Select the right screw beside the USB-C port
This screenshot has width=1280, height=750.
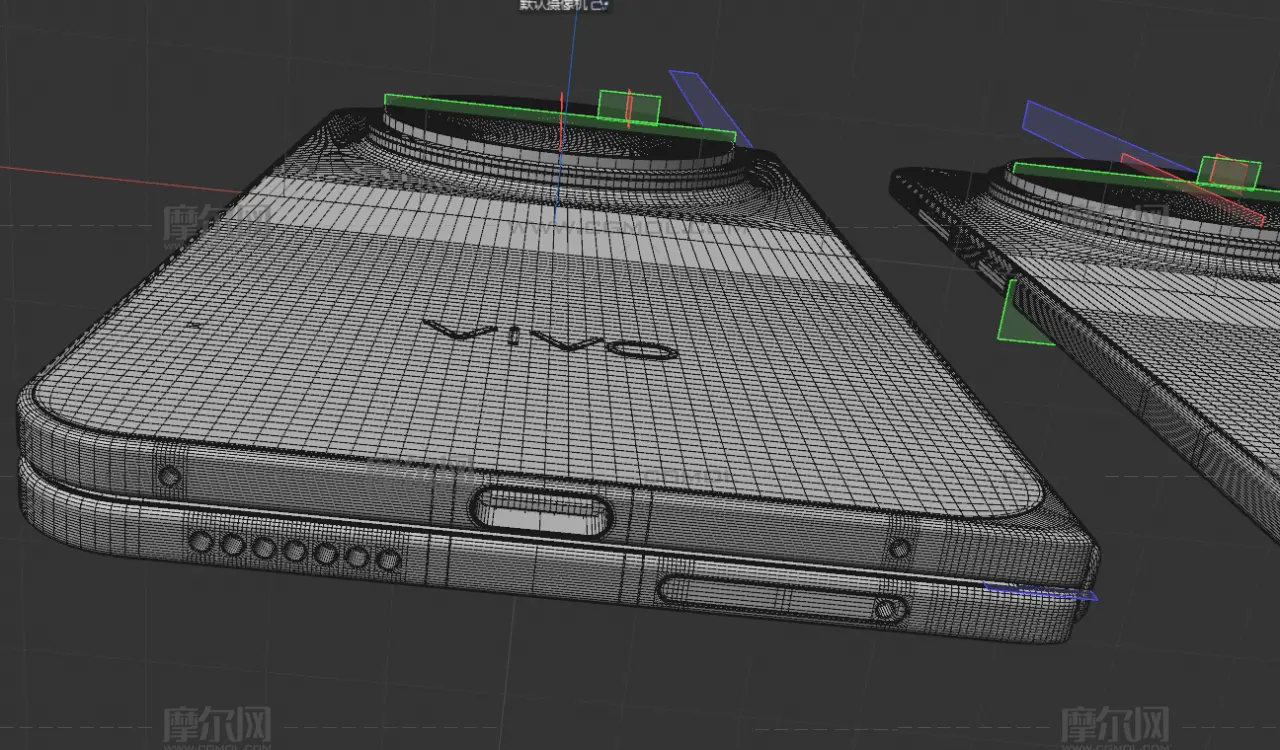click(x=900, y=547)
